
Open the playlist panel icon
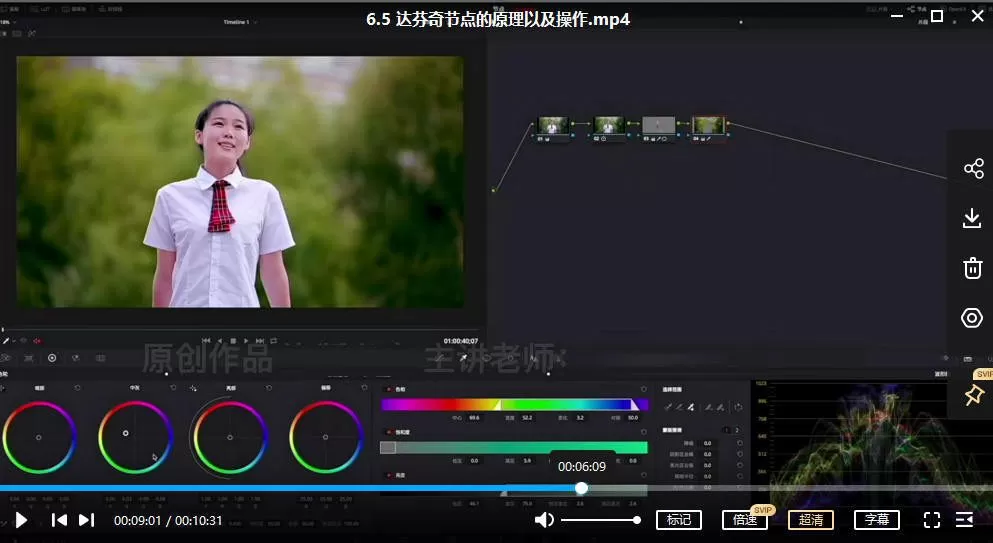click(964, 520)
